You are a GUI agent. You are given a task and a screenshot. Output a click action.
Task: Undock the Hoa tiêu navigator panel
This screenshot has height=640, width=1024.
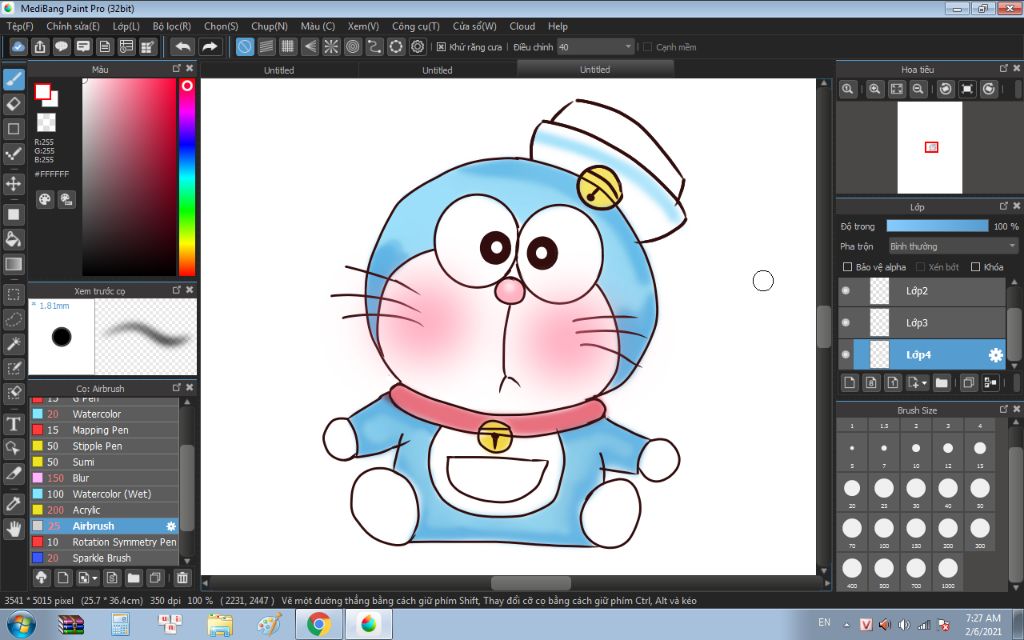(x=1004, y=69)
